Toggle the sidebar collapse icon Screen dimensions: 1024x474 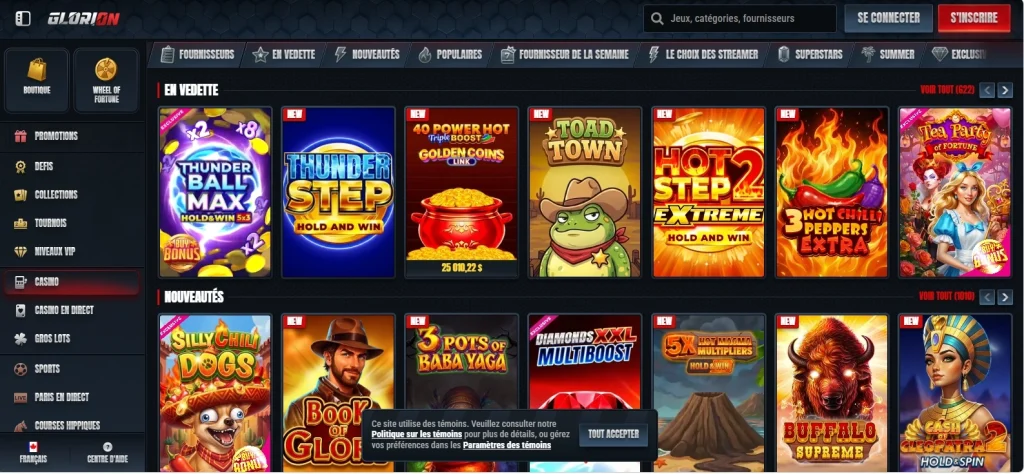[x=23, y=18]
